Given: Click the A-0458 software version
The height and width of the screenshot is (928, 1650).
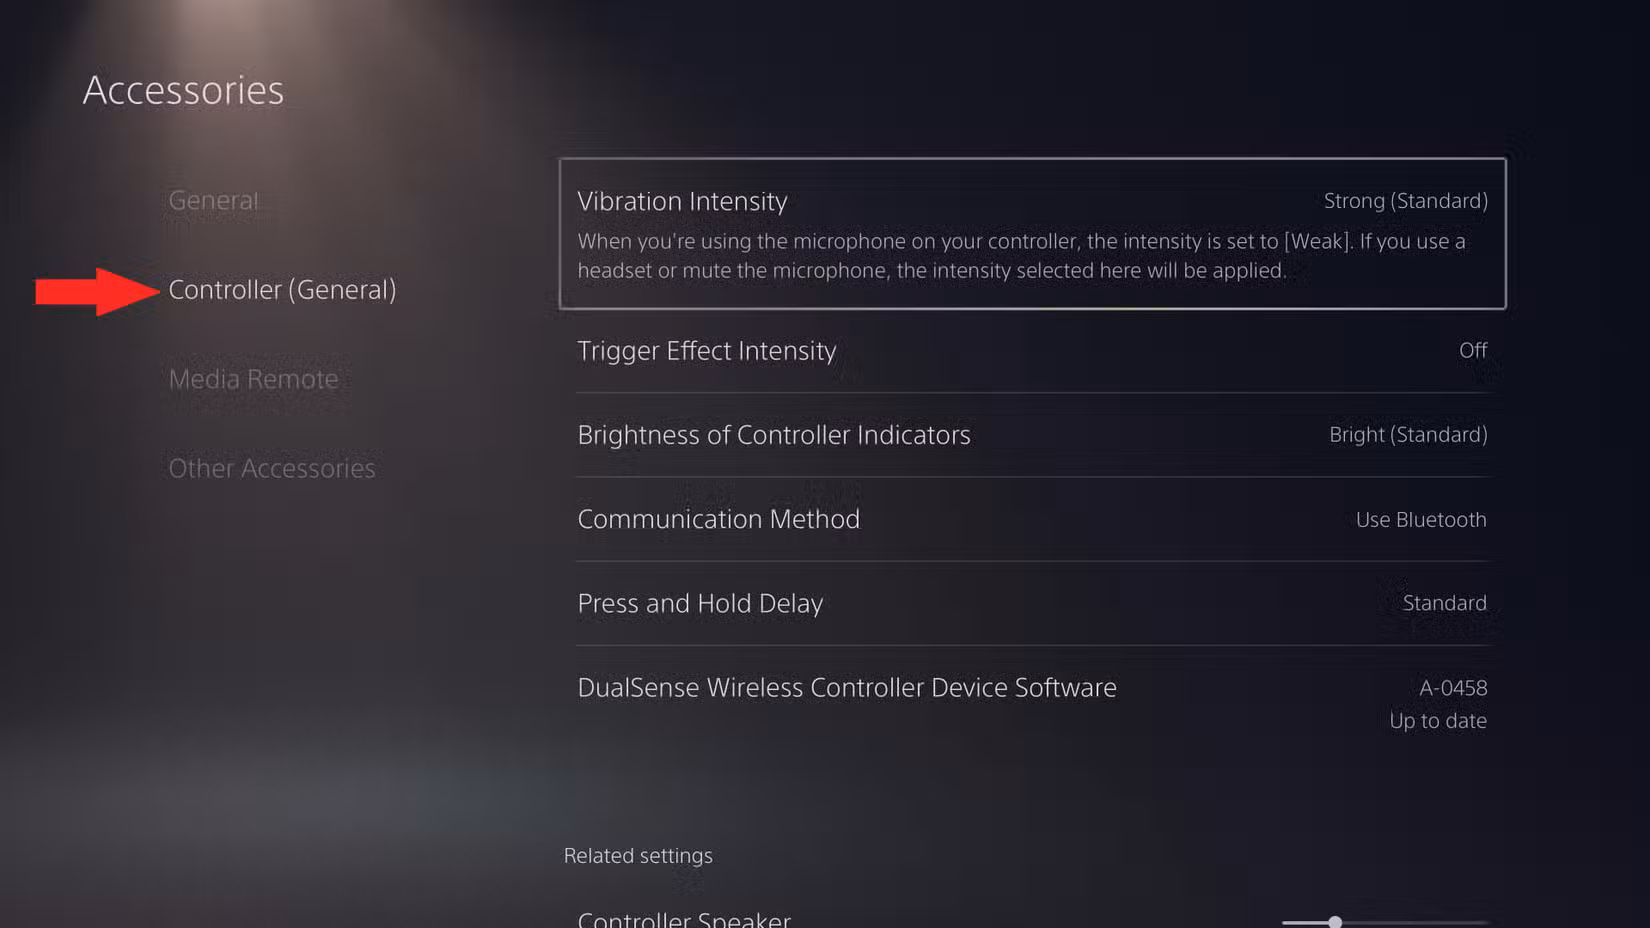Looking at the screenshot, I should coord(1453,688).
